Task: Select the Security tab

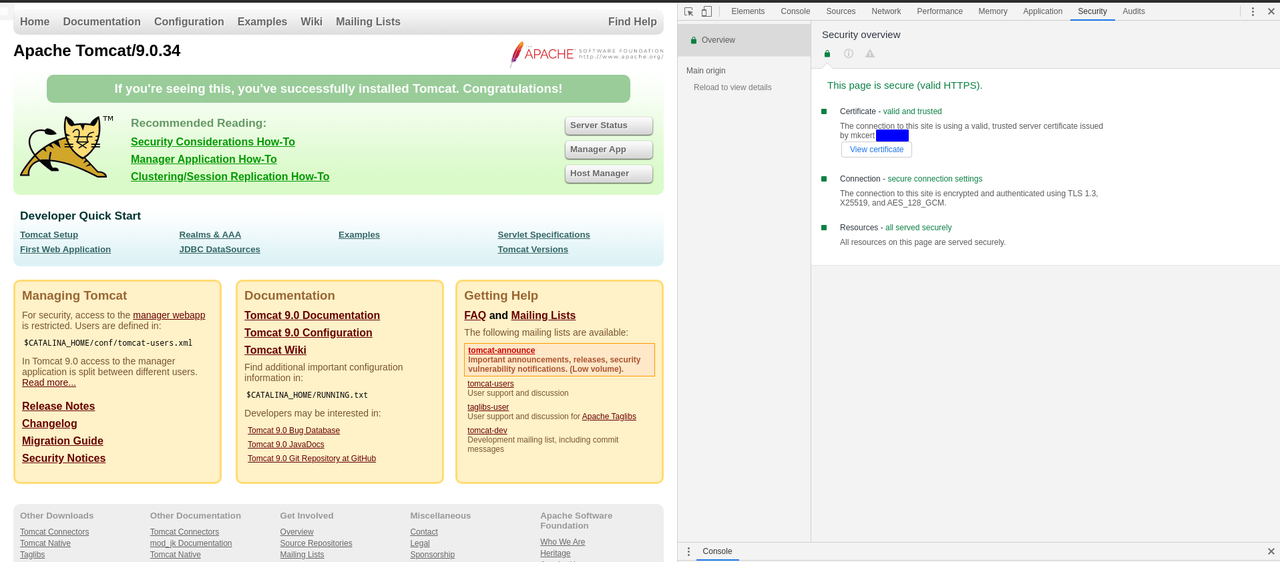Action: [1092, 11]
